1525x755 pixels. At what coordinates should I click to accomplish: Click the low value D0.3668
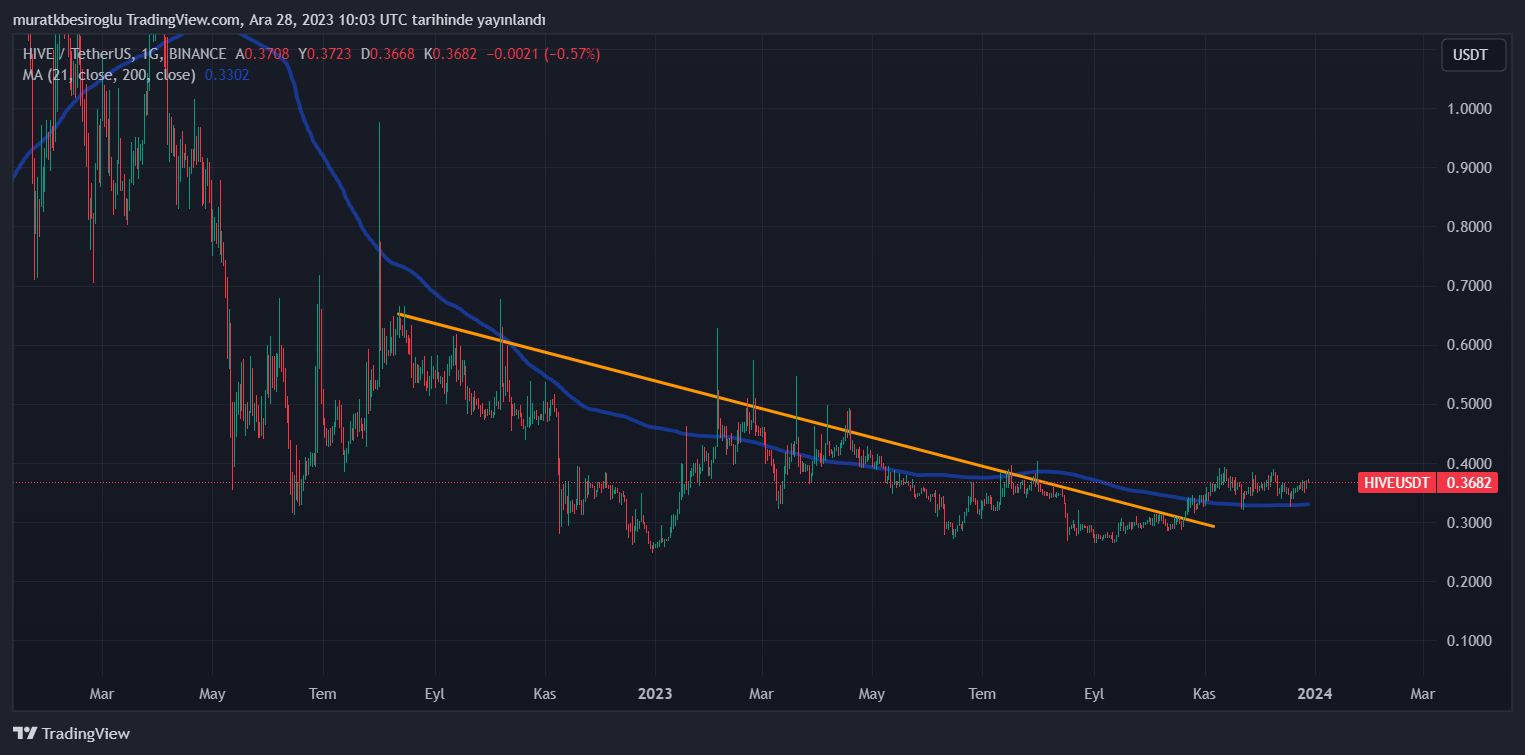(x=390, y=53)
